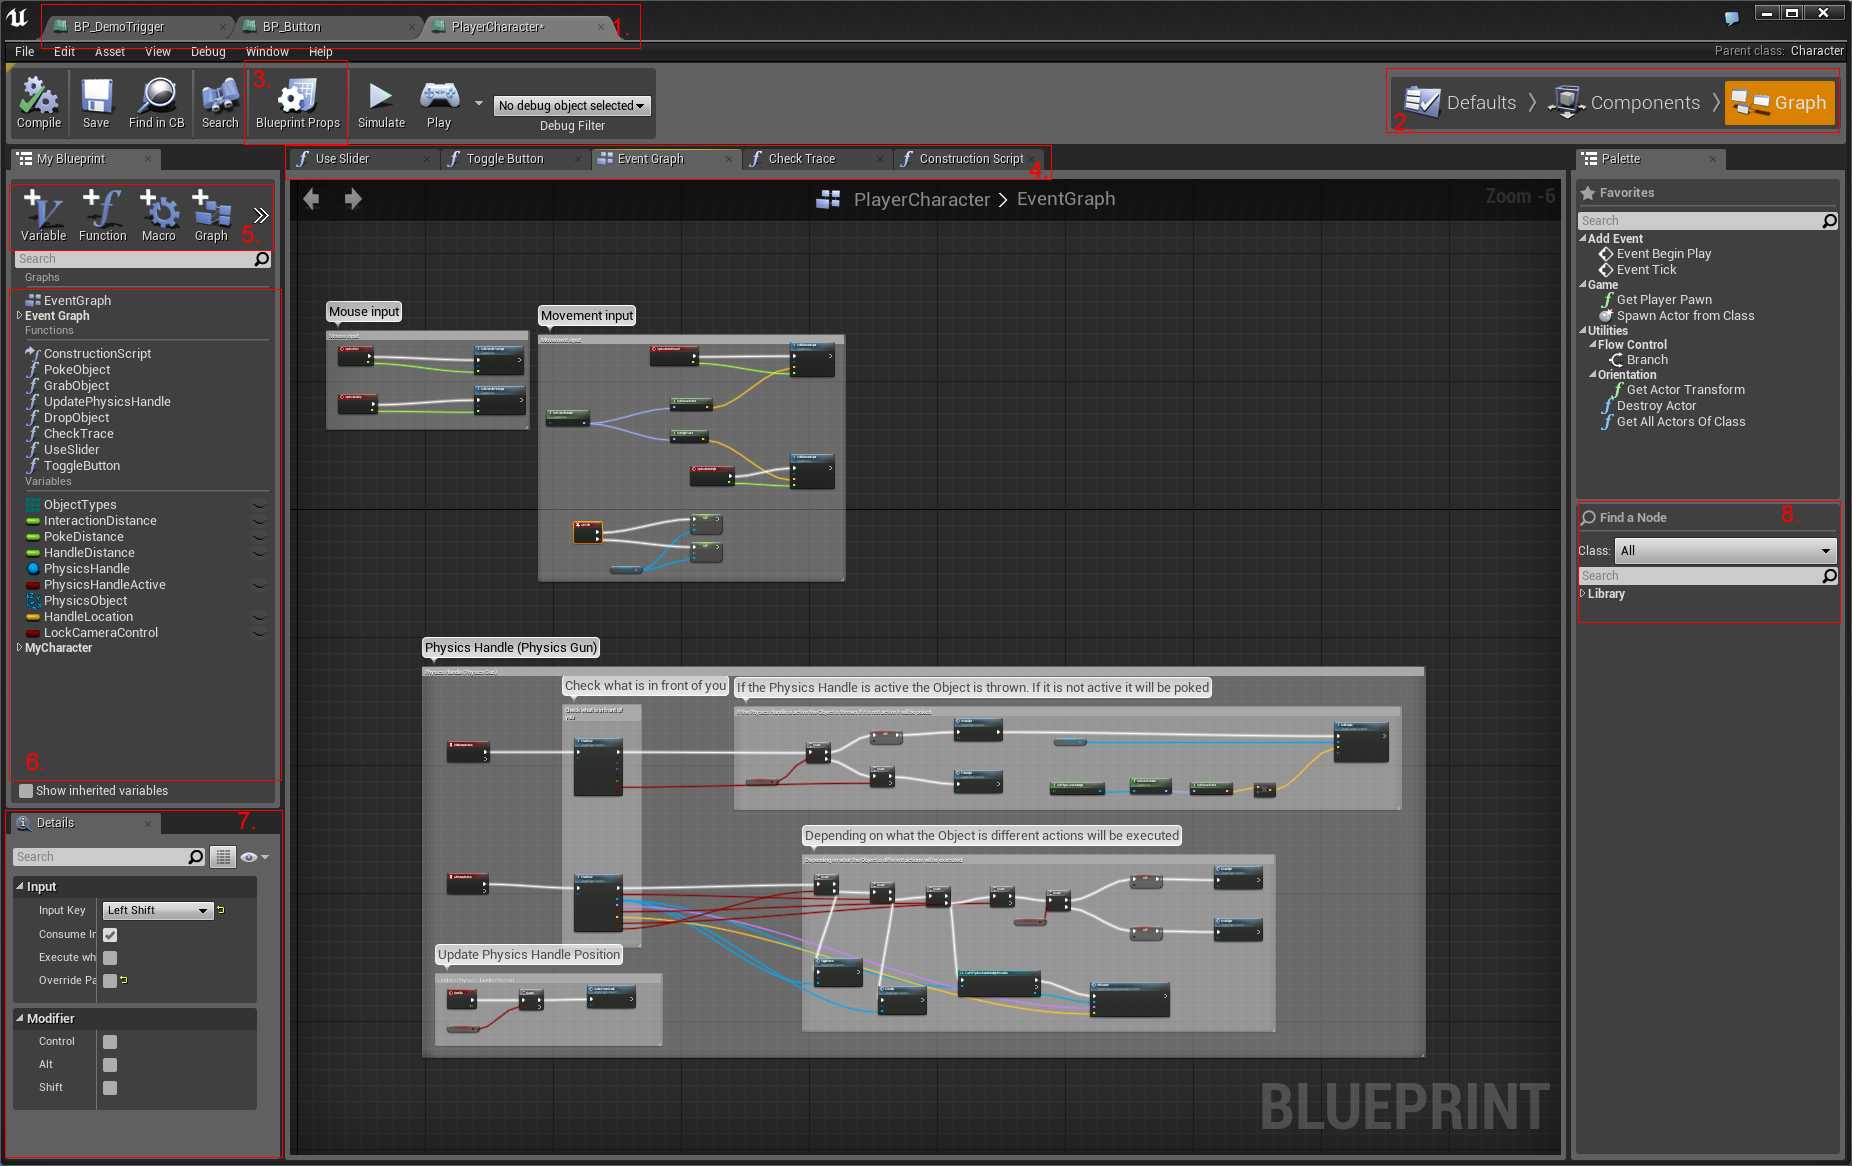Add a new Function
Viewport: 1852px width, 1166px height.
coord(103,216)
